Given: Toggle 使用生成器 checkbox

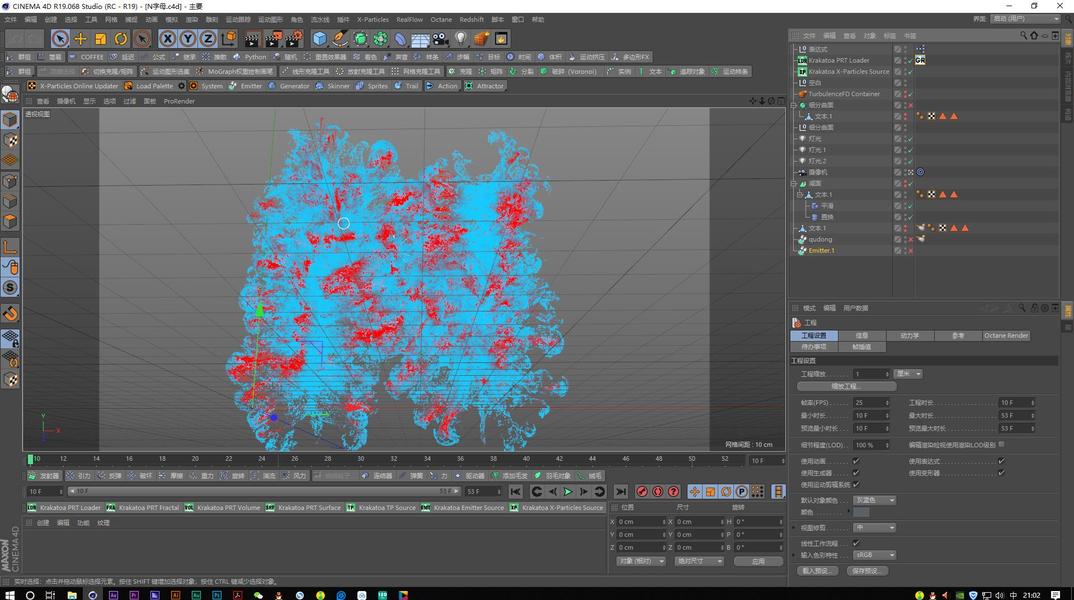Looking at the screenshot, I should tap(856, 473).
